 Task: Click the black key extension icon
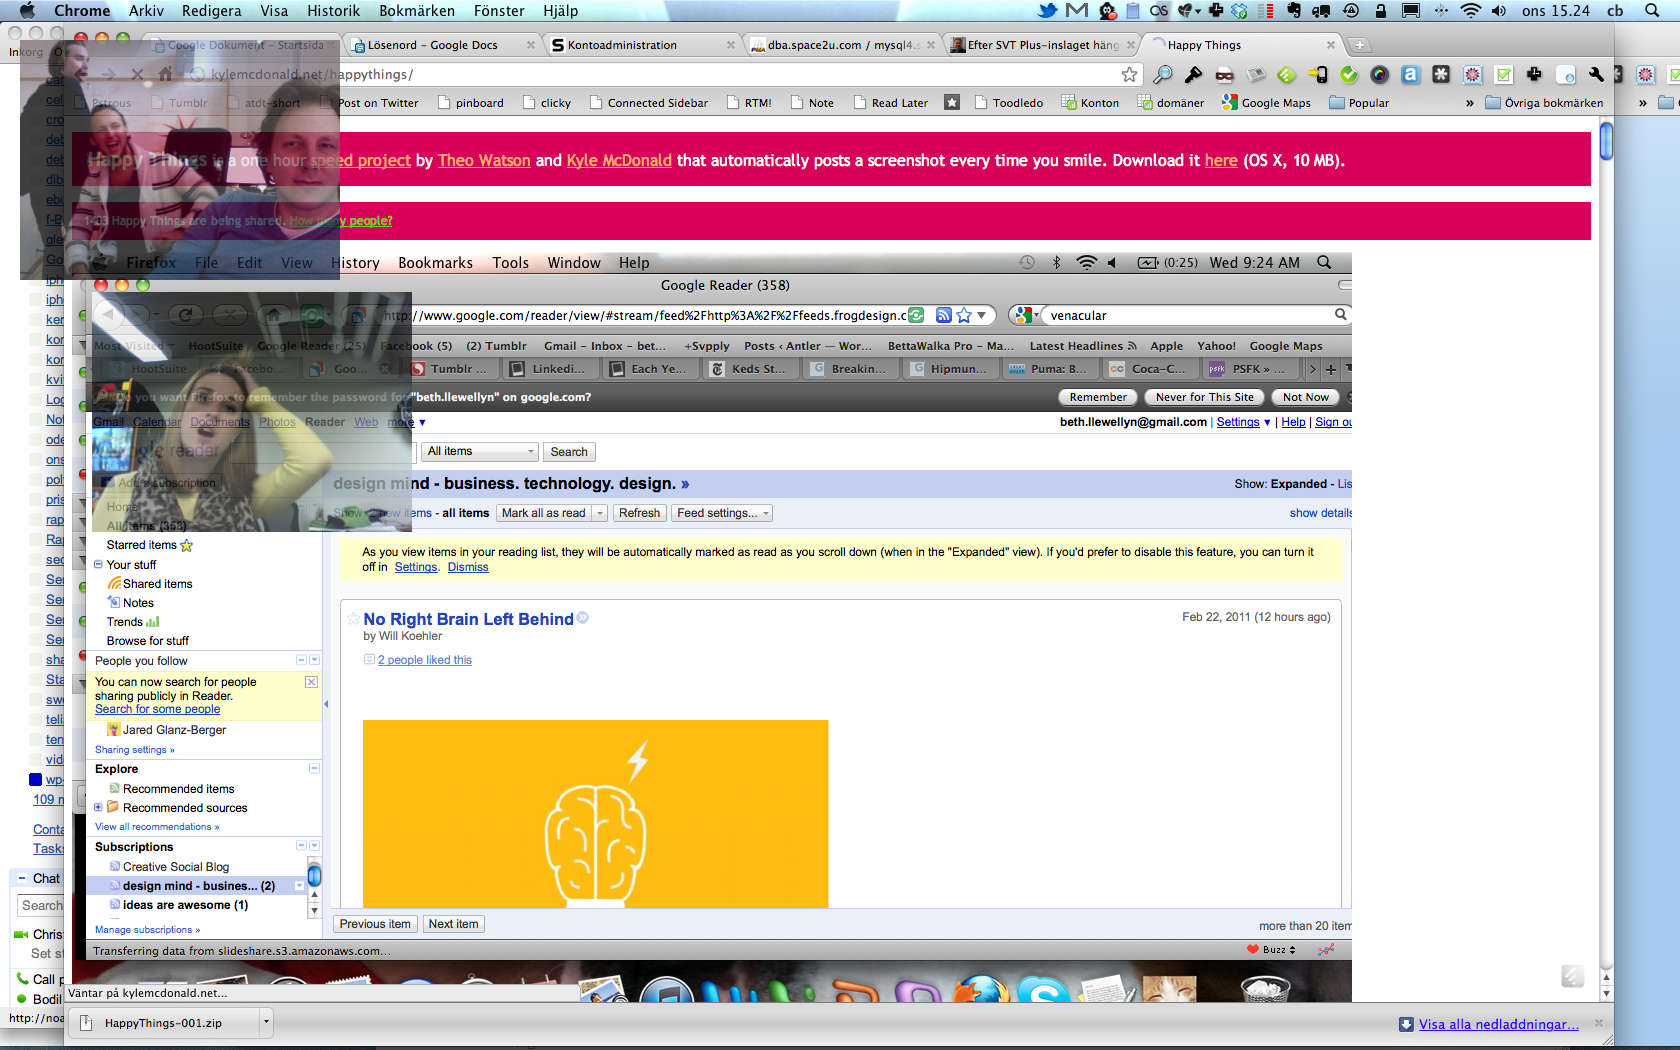tap(1193, 75)
